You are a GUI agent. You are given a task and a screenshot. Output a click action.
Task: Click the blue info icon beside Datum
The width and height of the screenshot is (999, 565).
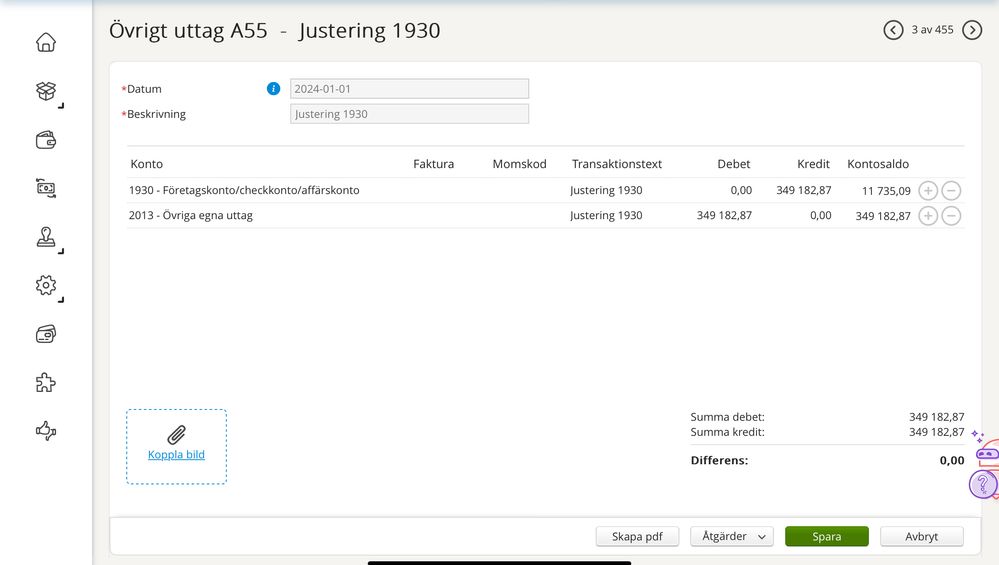(x=273, y=89)
